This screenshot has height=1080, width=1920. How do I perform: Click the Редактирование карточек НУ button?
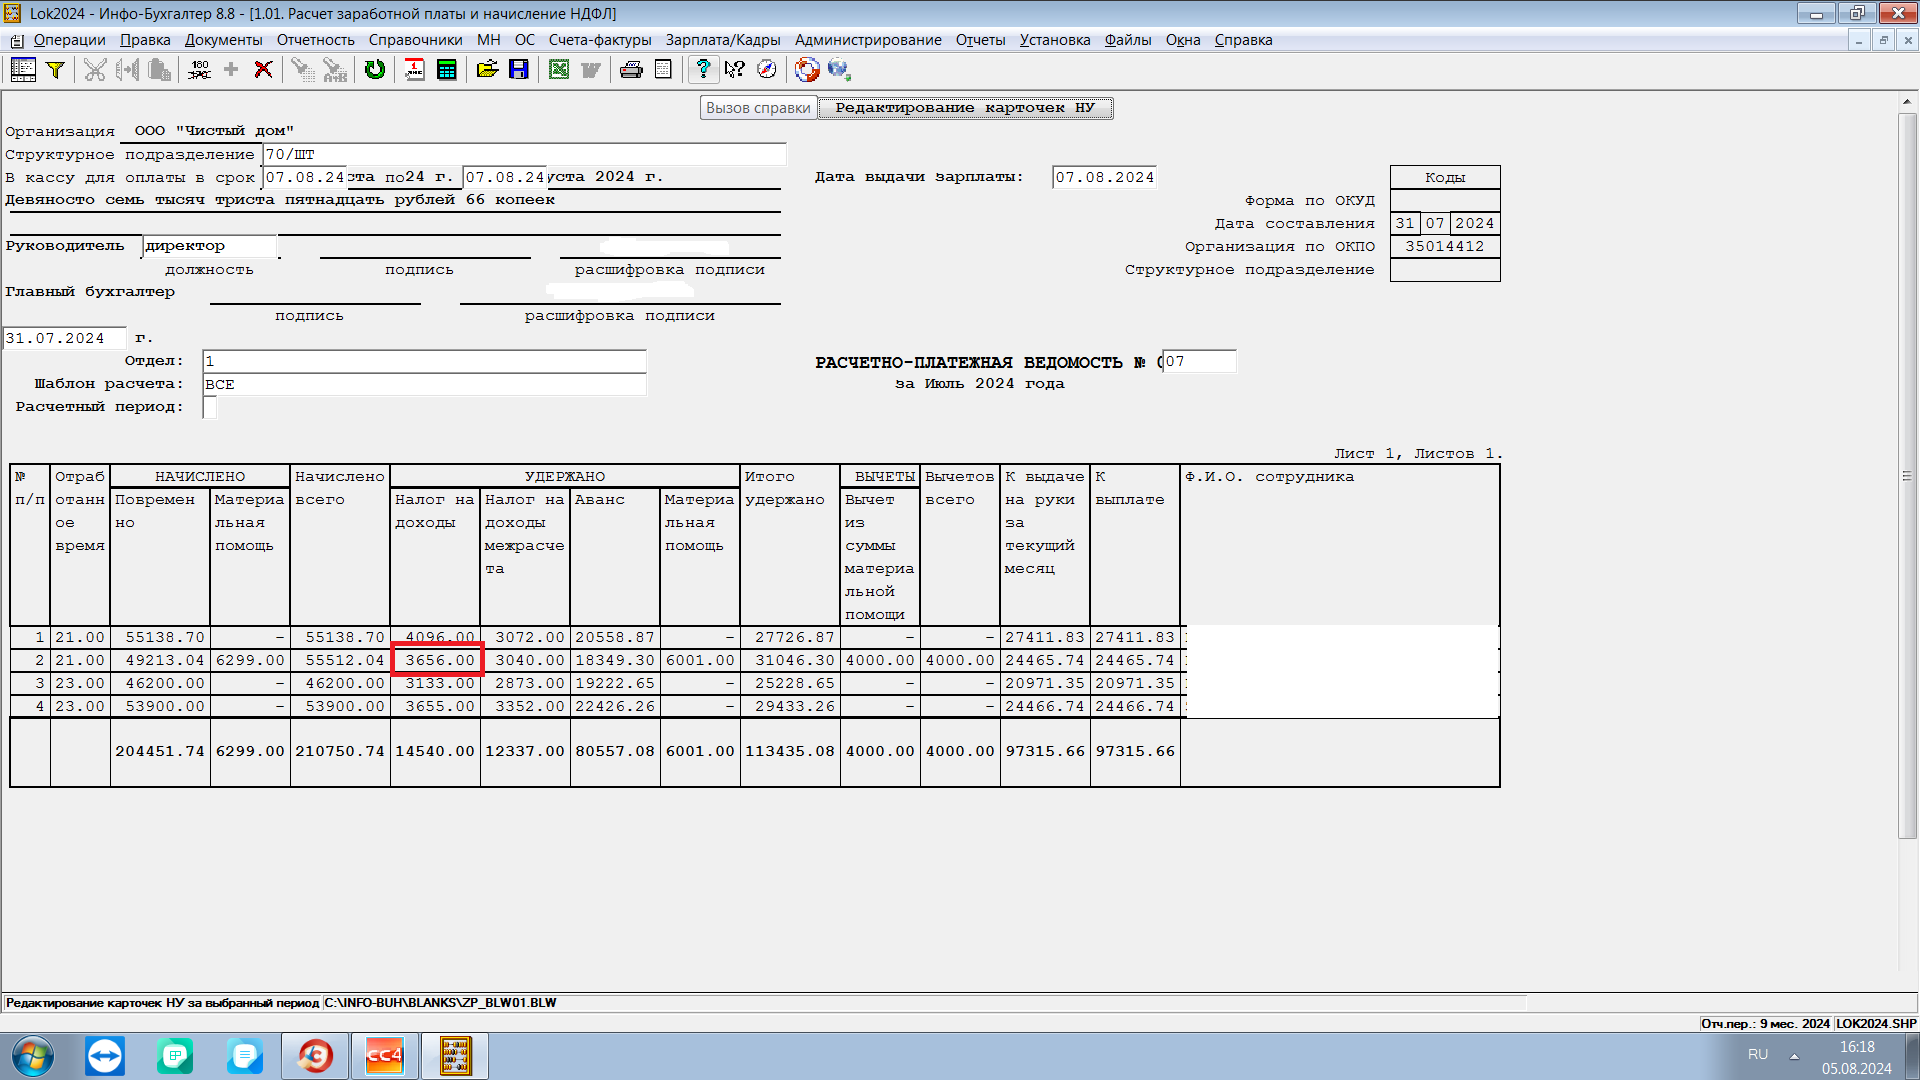coord(965,108)
